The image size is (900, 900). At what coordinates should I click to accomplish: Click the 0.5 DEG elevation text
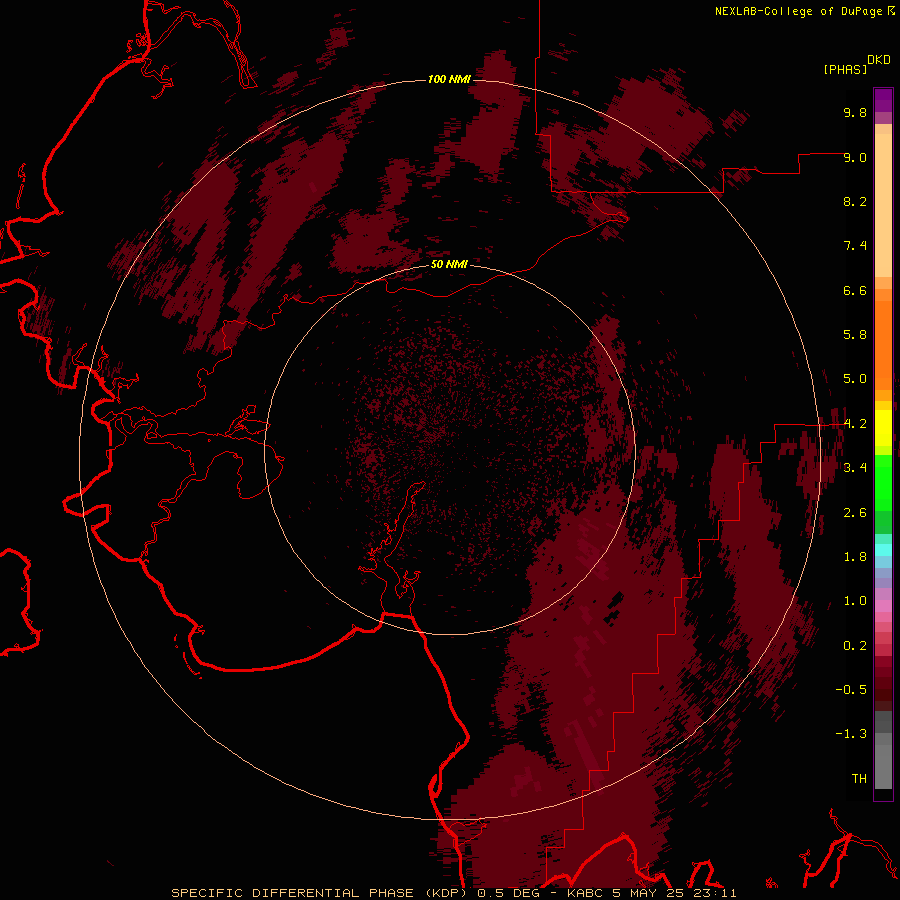515,893
